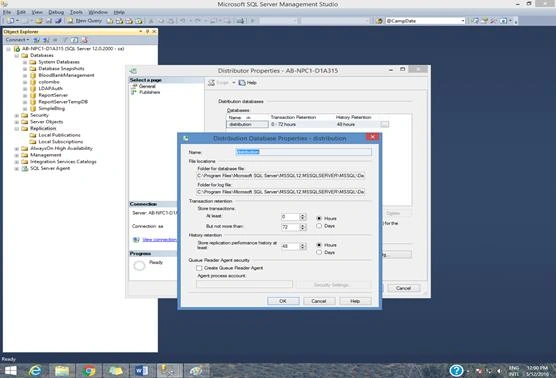Select the BloodBankManagement database icon
The image size is (556, 378).
tap(33, 76)
